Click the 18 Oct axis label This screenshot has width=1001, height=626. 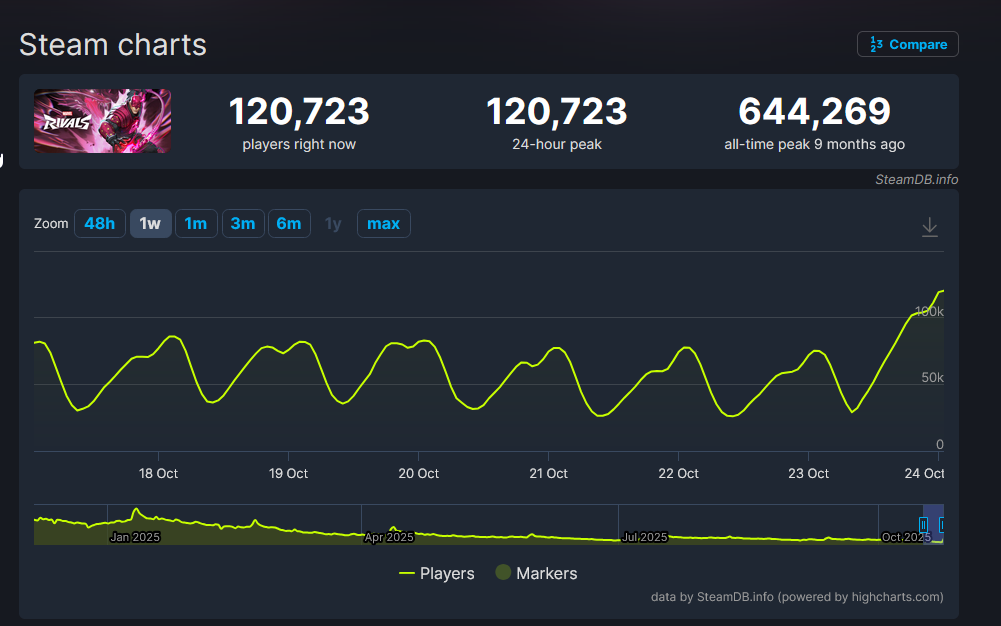pyautogui.click(x=158, y=473)
